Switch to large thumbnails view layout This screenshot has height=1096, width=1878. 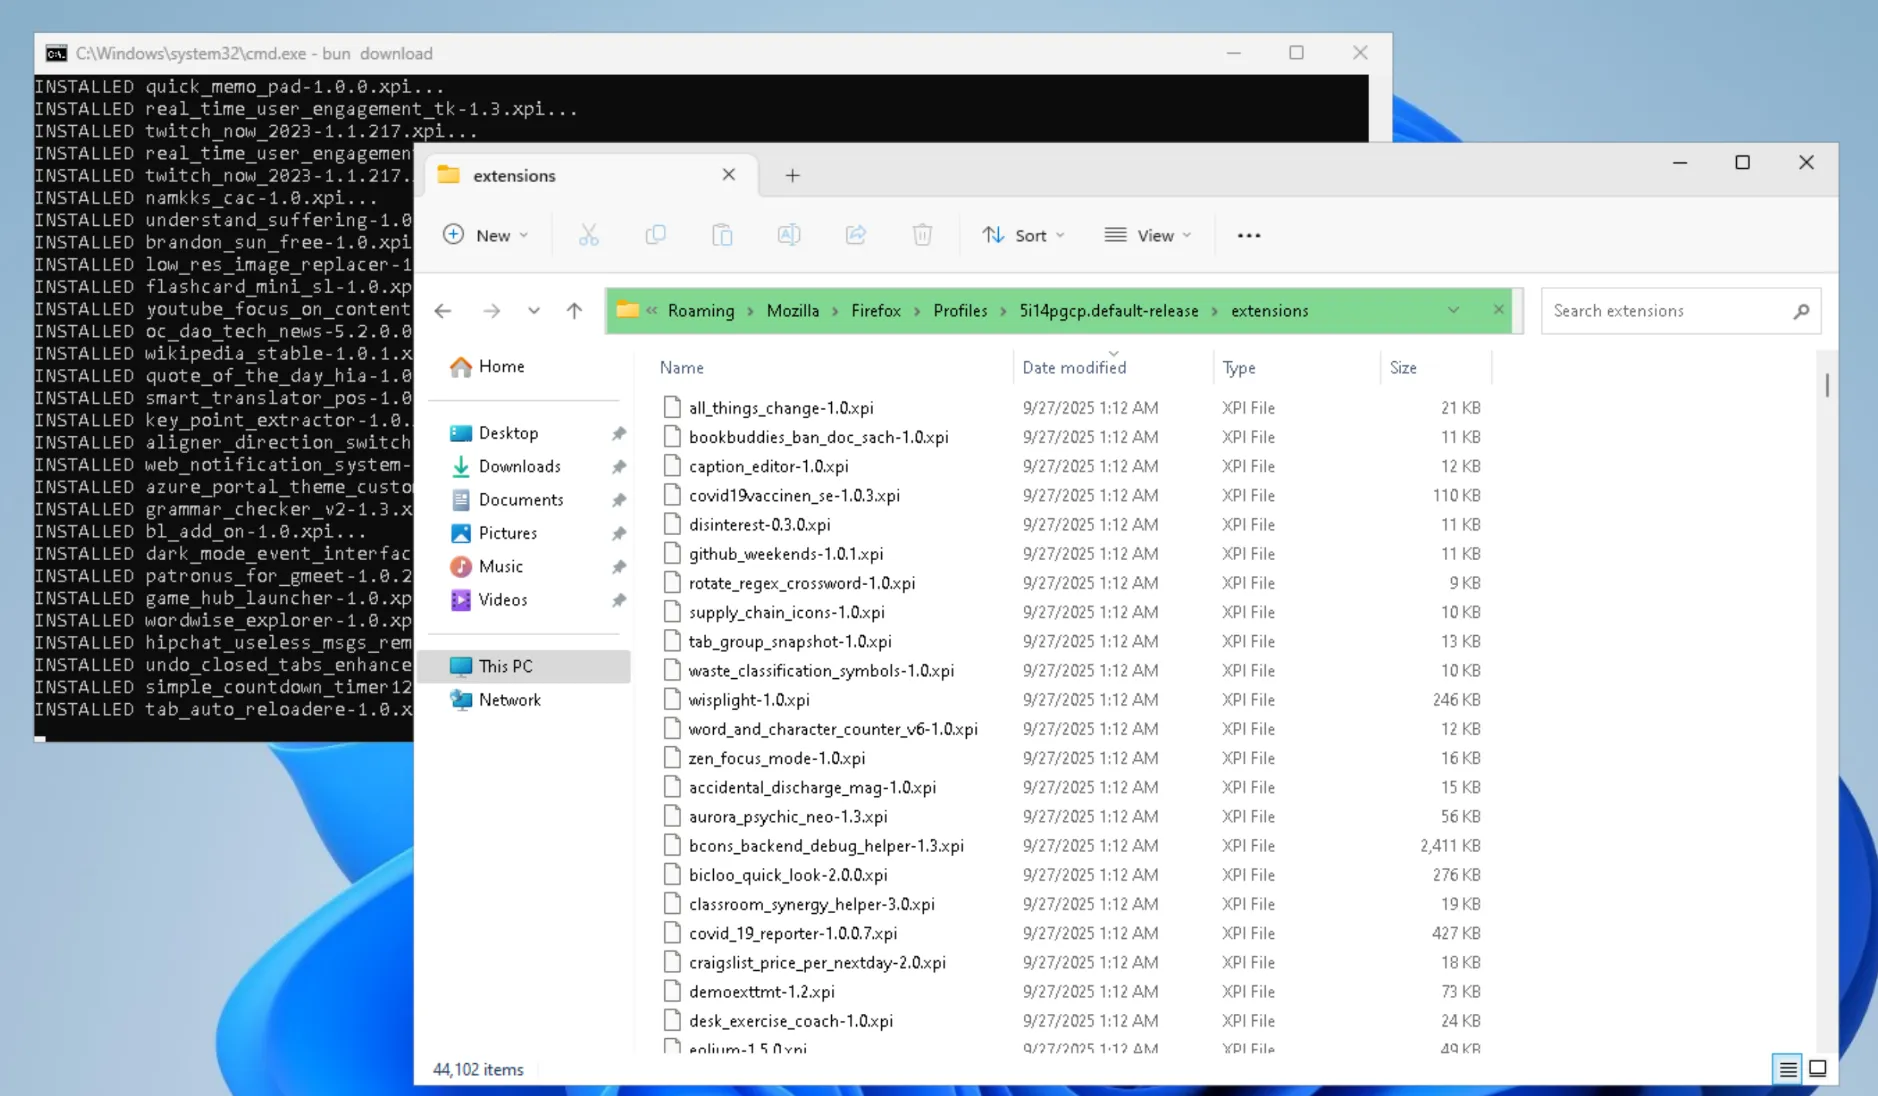(x=1818, y=1069)
